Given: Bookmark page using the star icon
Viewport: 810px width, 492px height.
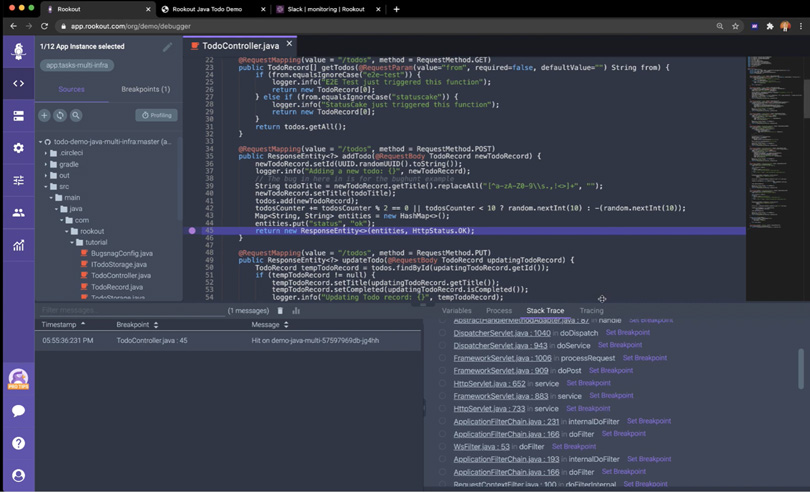Looking at the screenshot, I should tap(735, 26).
